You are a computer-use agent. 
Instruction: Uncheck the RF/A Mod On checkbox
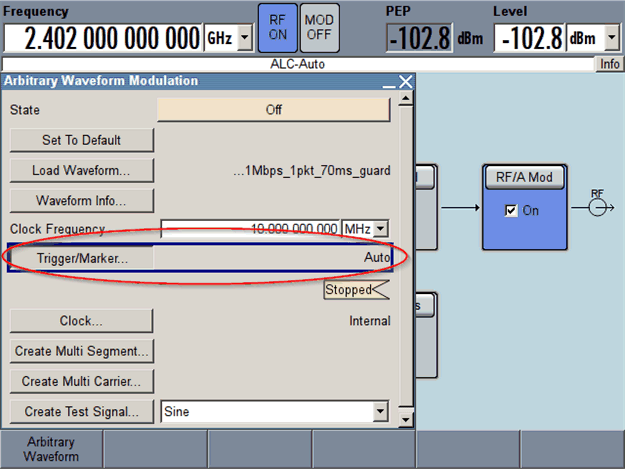pos(511,210)
